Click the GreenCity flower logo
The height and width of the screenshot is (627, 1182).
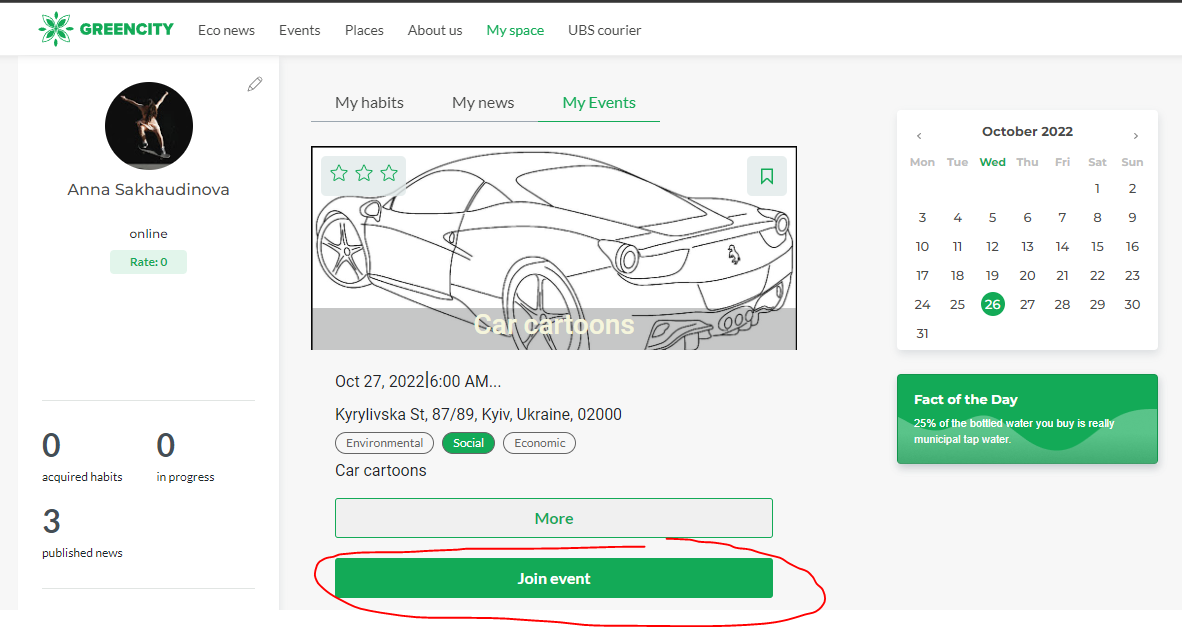tap(54, 29)
